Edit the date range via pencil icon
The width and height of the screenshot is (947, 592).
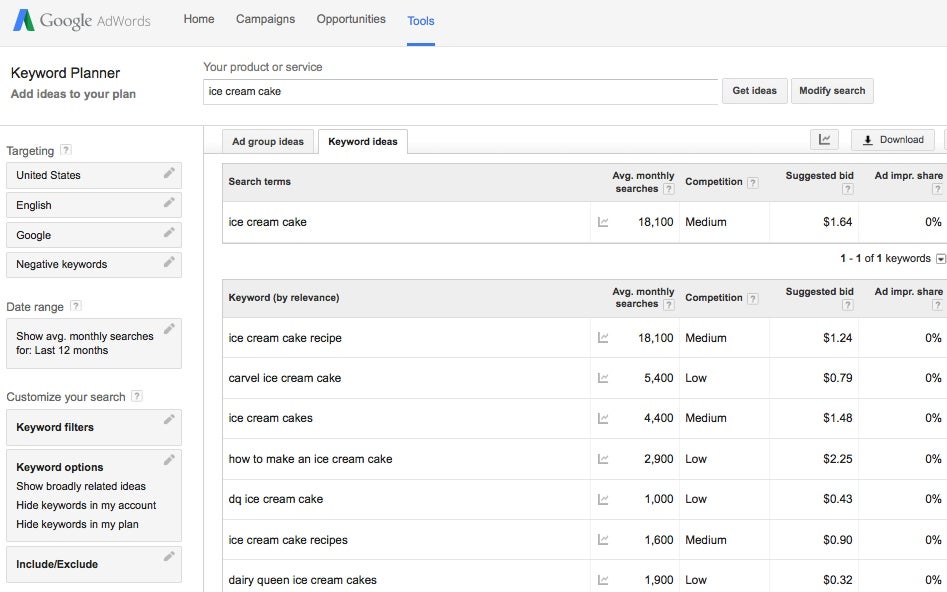click(169, 329)
